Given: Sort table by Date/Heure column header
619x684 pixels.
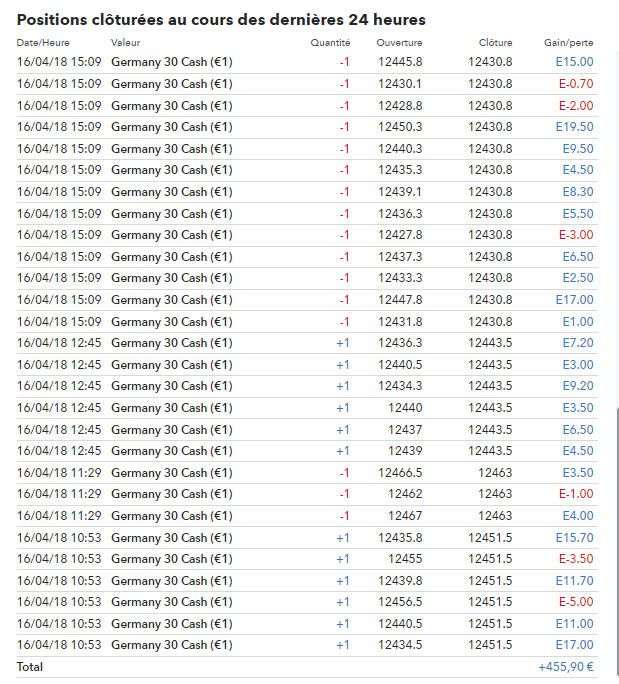Looking at the screenshot, I should [40, 43].
